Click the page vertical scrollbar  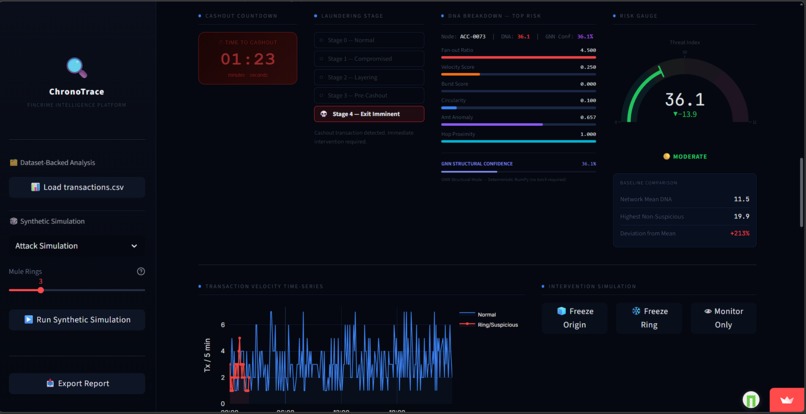[x=801, y=192]
